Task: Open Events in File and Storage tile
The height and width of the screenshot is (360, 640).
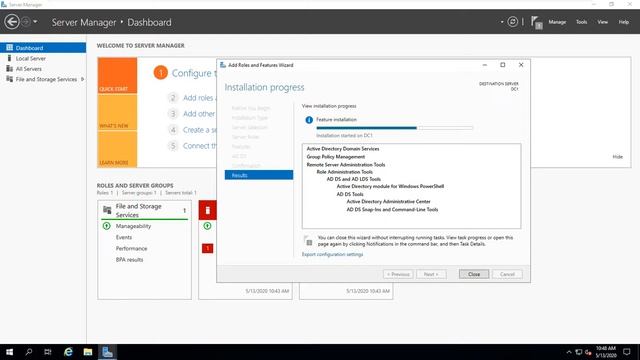Action: coord(124,237)
